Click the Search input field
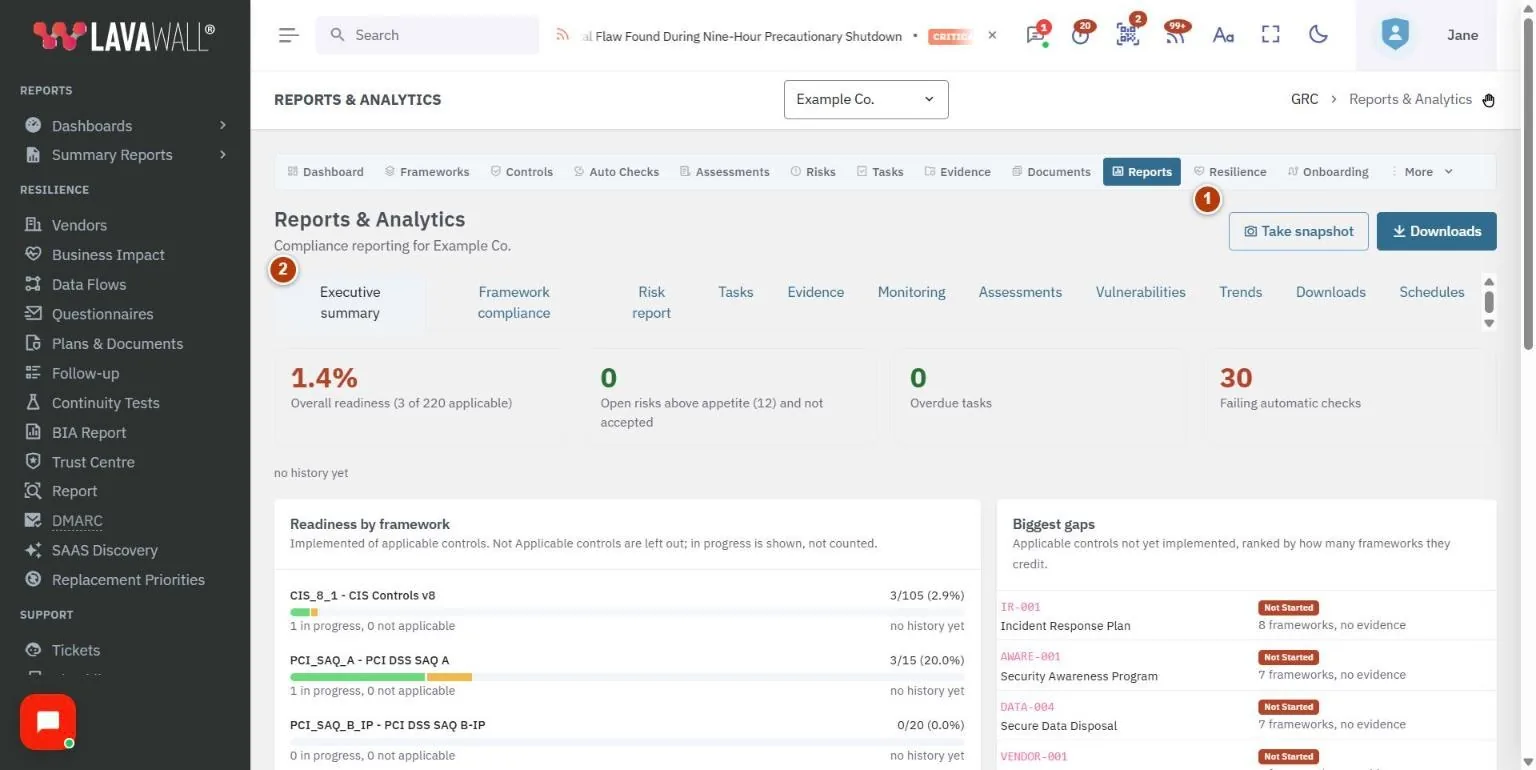This screenshot has height=770, width=1536. (x=427, y=35)
